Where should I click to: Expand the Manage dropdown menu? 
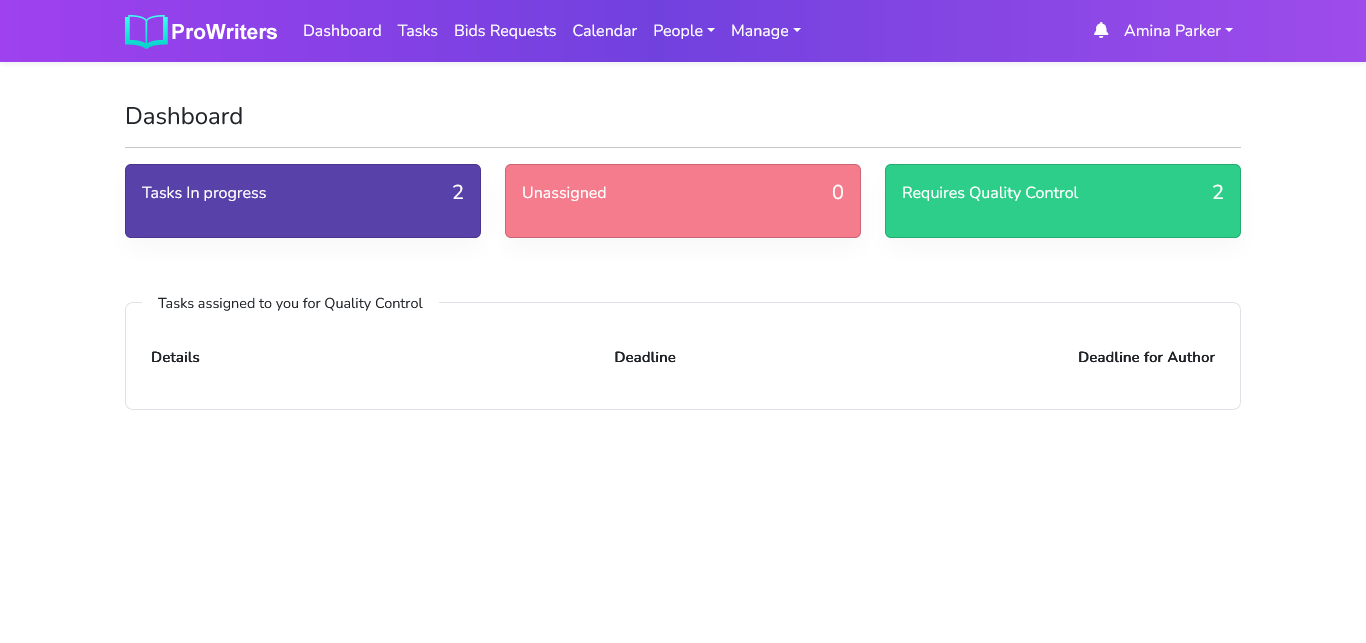[x=766, y=31]
